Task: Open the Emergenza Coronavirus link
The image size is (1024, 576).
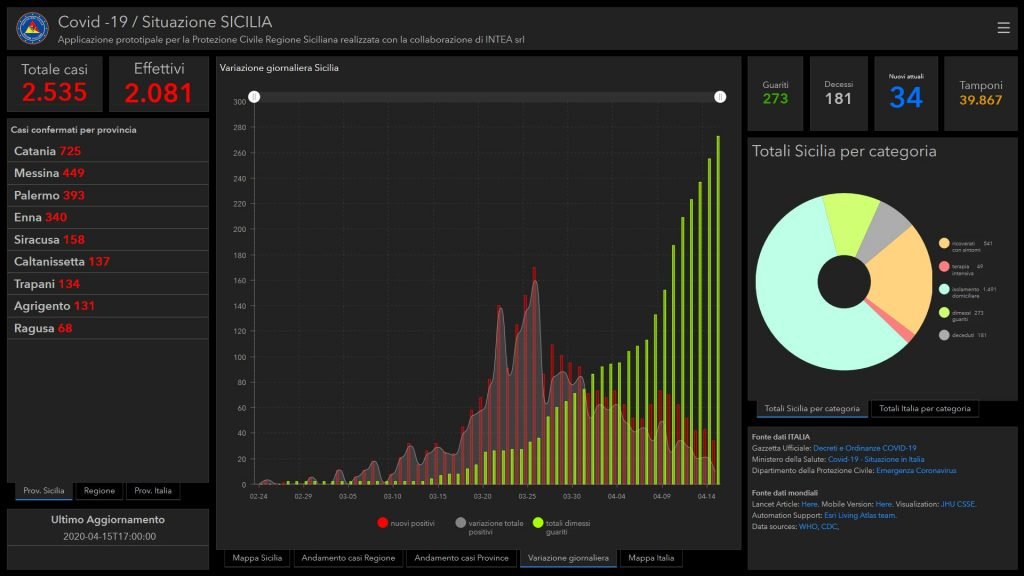Action: tap(918, 470)
